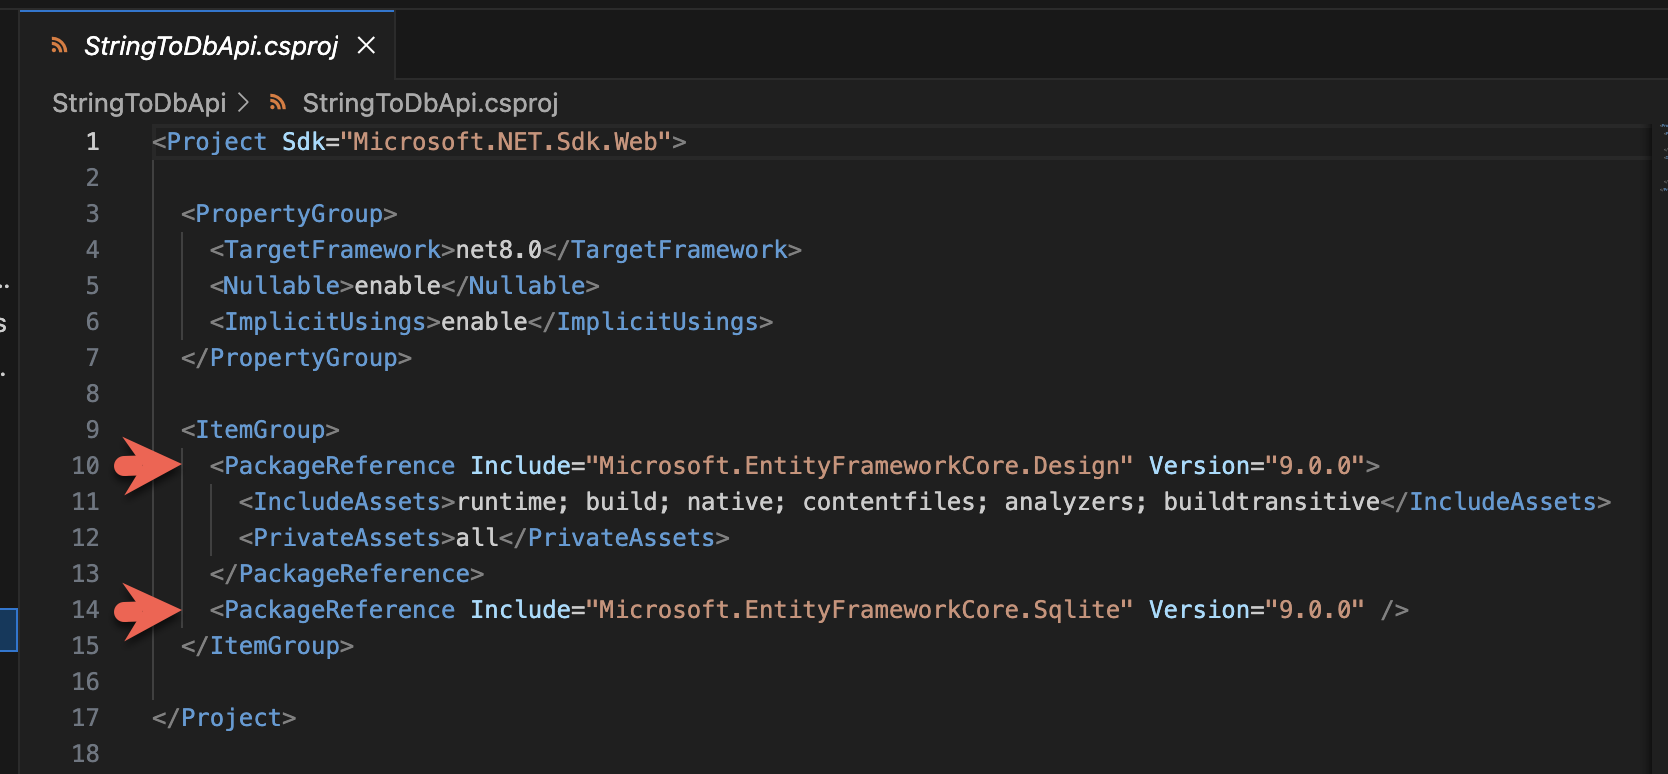Click the opening PrivateAssets tag
This screenshot has width=1668, height=774.
click(x=347, y=538)
